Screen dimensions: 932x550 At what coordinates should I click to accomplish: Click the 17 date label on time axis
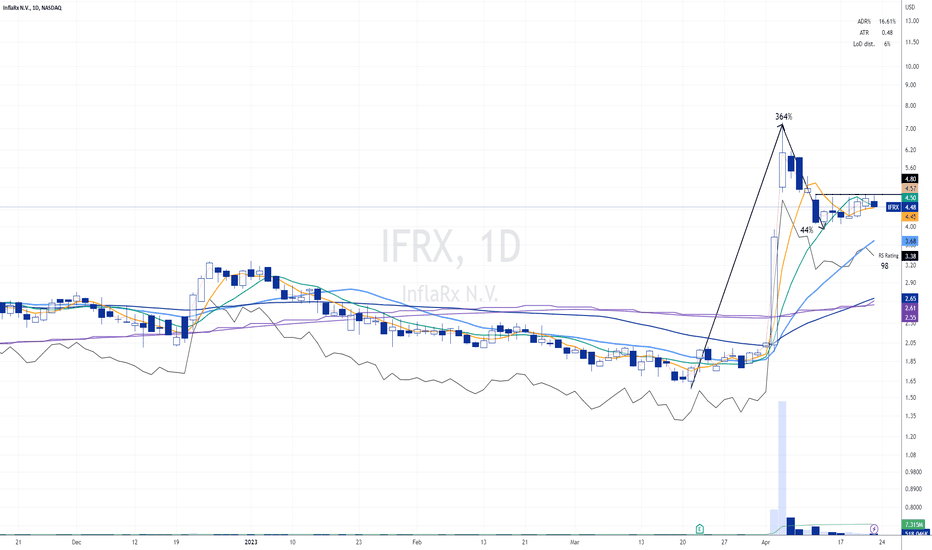pyautogui.click(x=840, y=542)
